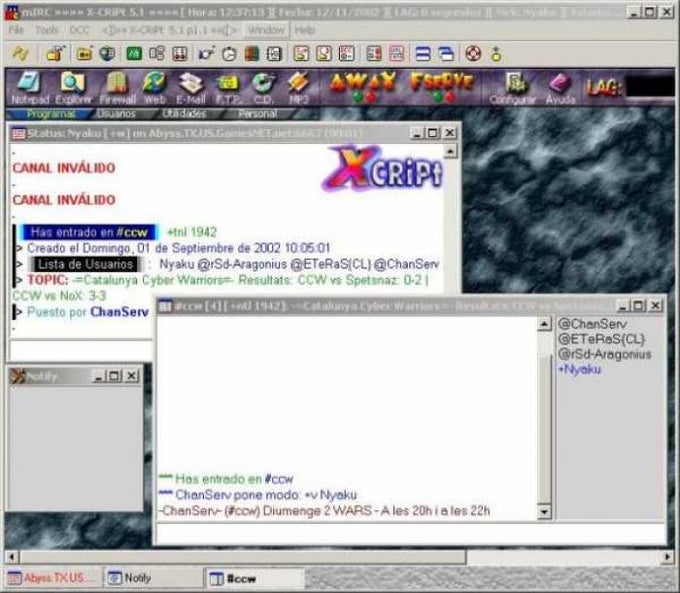
Task: Click the spiral notebook toolbar icon
Action: coord(274,54)
